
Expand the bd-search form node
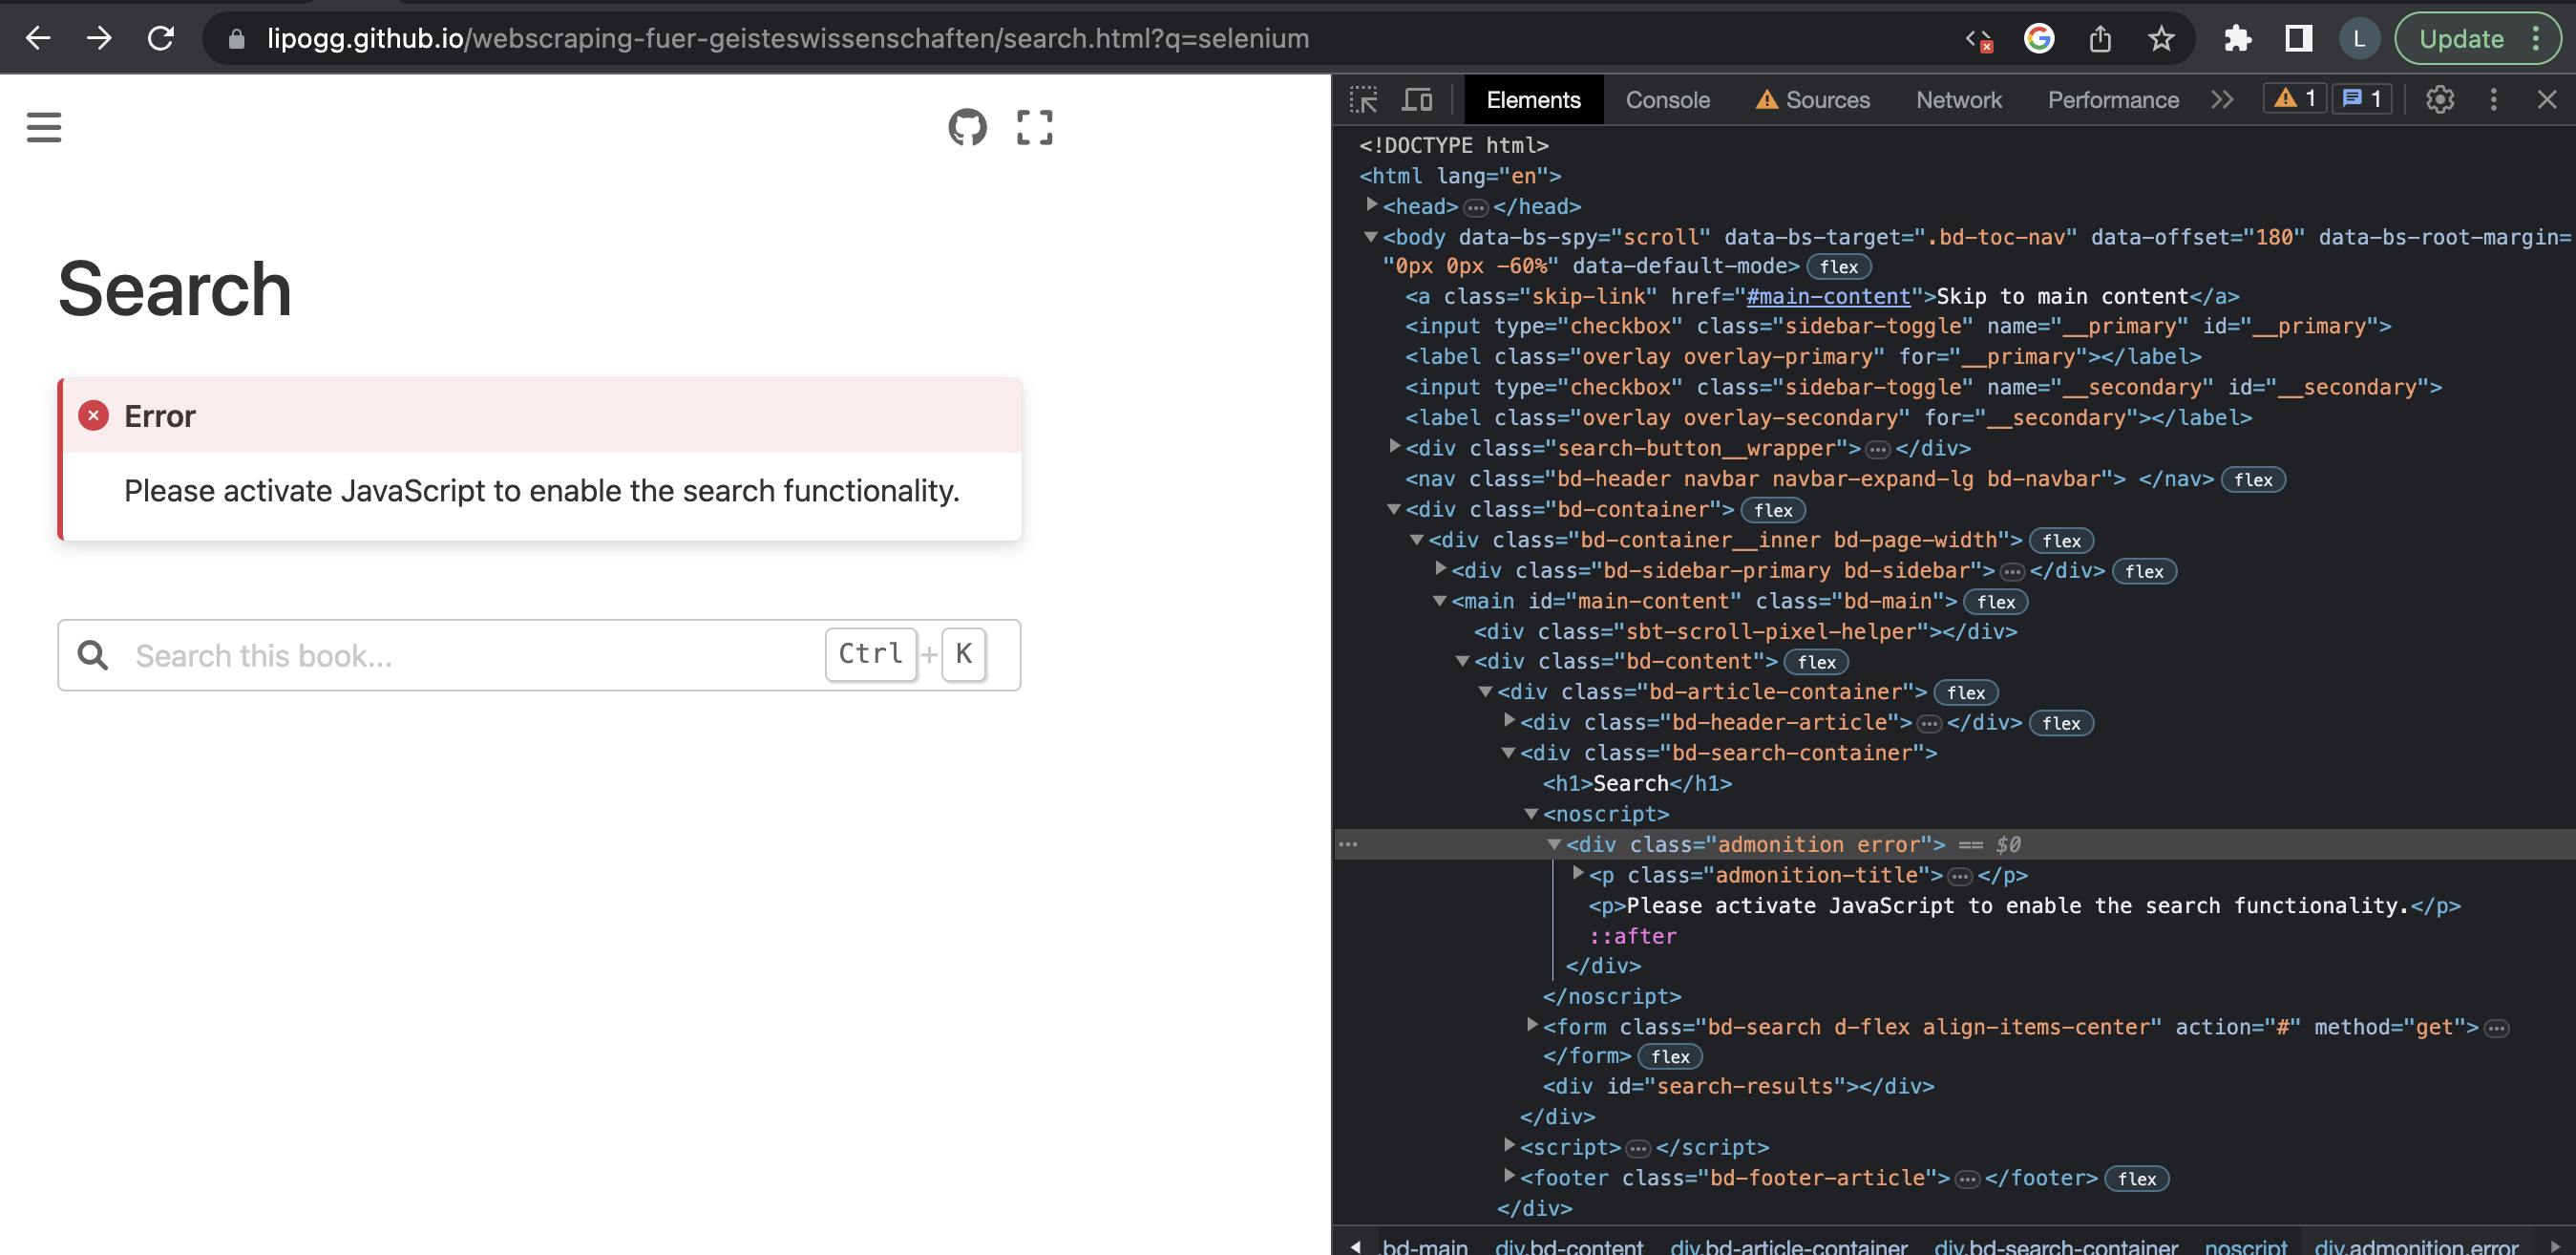pos(1533,1025)
